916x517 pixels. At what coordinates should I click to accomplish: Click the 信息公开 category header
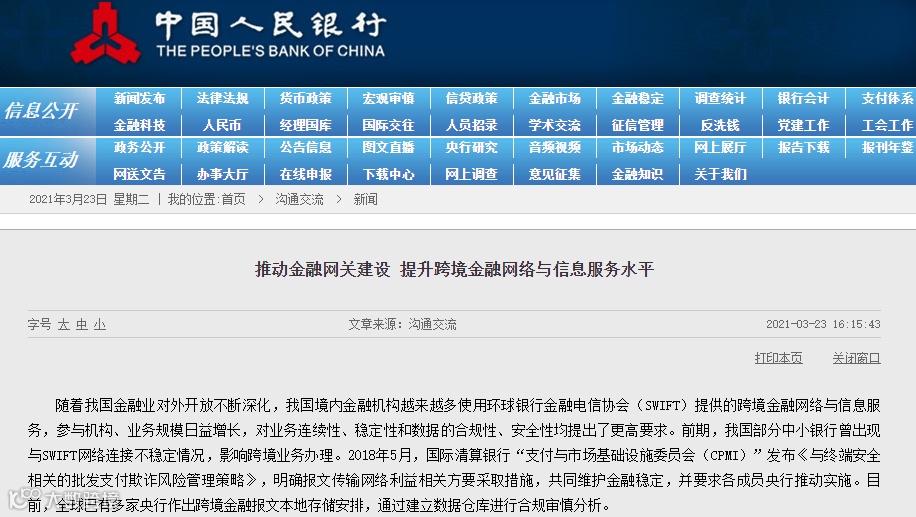(x=41, y=110)
